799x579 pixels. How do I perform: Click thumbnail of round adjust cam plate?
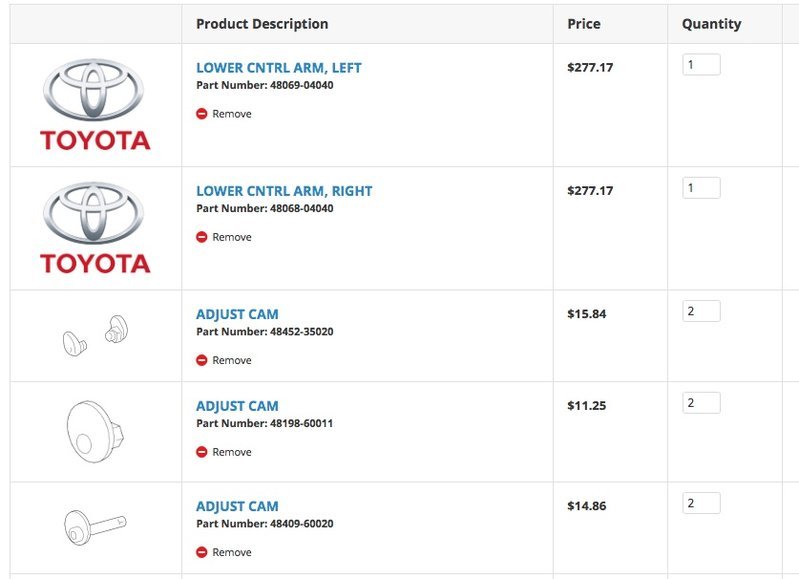coord(95,432)
